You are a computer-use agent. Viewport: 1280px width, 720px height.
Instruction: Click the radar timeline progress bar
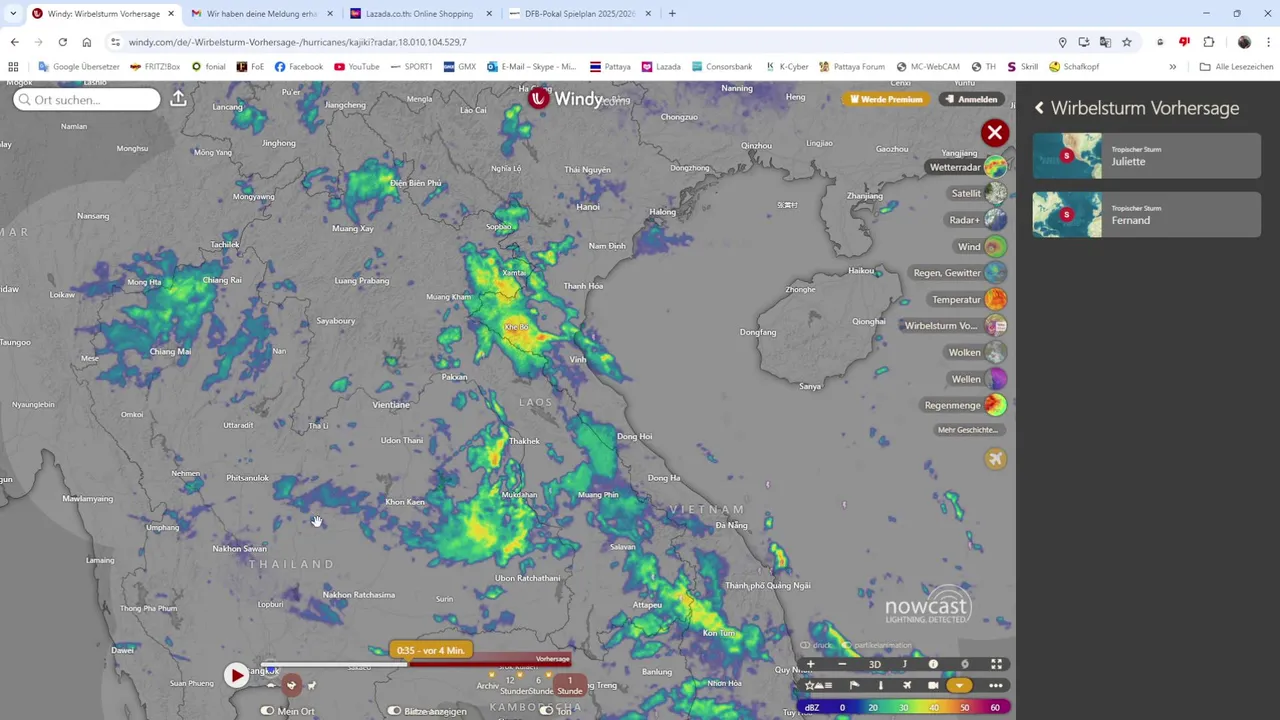tap(415, 664)
